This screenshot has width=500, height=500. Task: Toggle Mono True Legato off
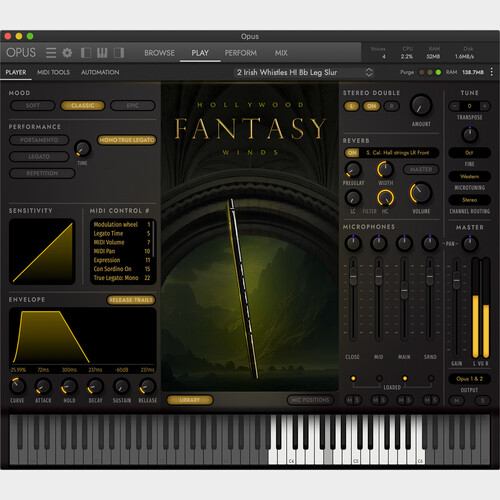(x=127, y=140)
